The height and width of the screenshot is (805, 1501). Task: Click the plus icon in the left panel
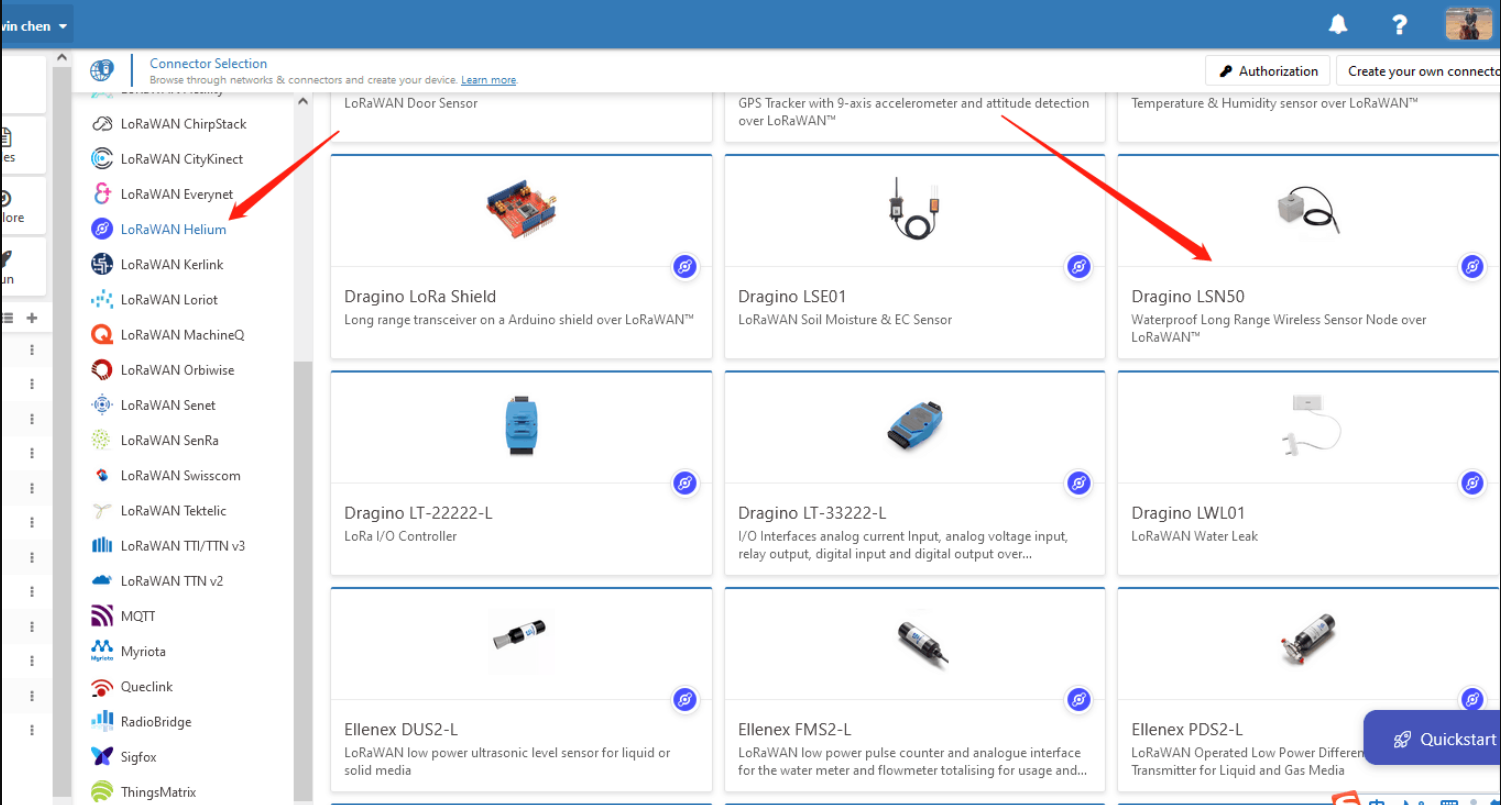pos(32,318)
